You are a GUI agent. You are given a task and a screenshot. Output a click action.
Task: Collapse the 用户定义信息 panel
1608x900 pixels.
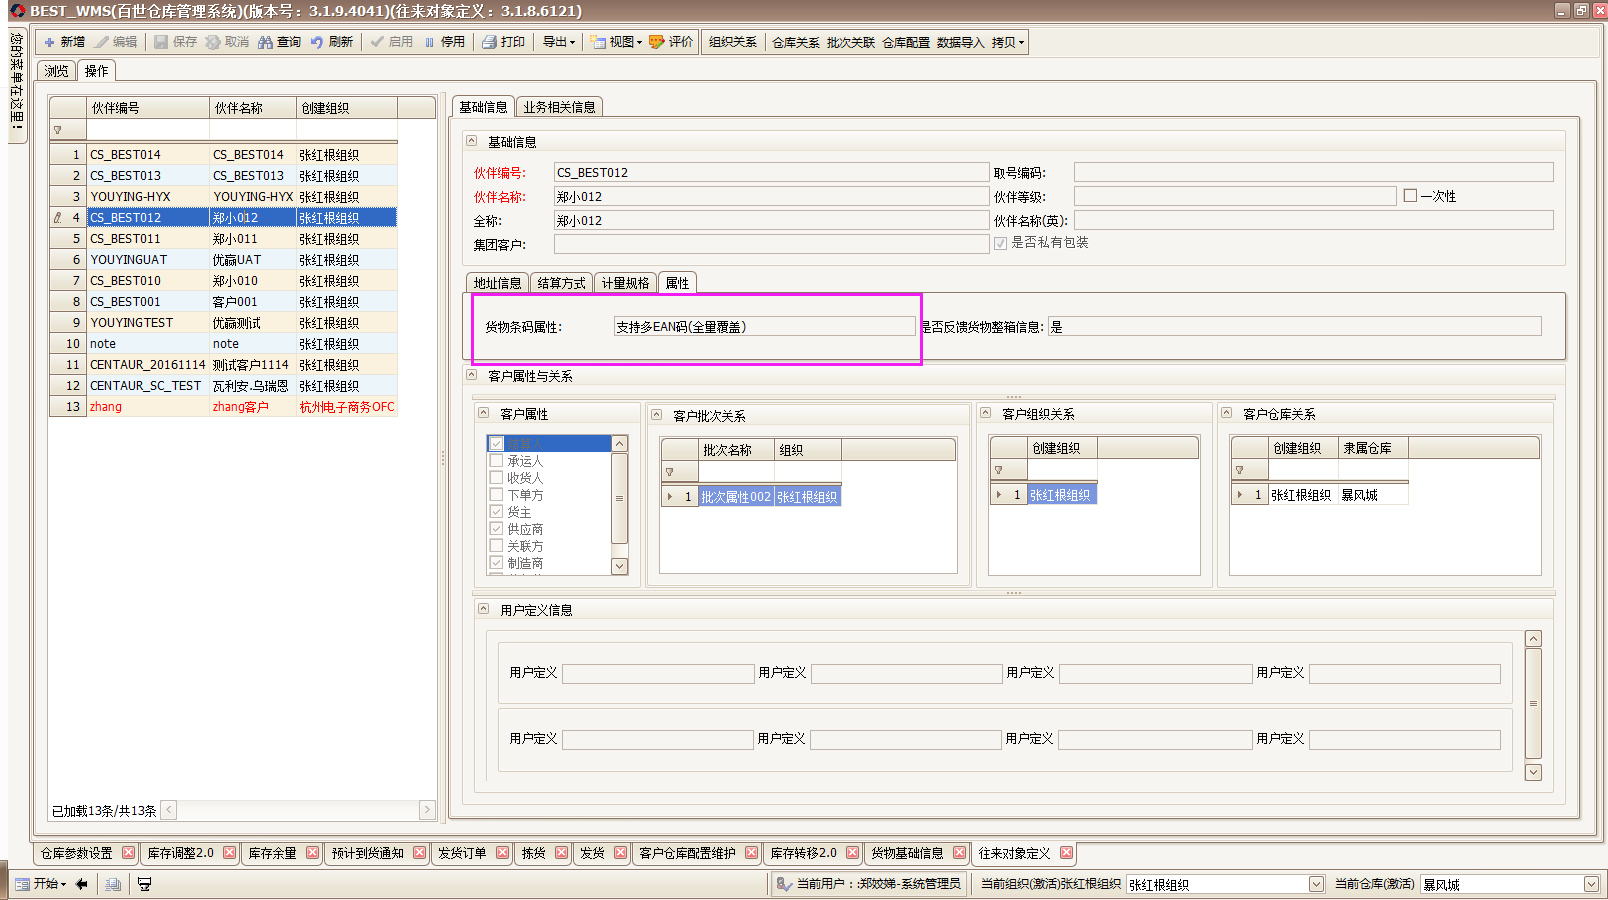click(484, 609)
